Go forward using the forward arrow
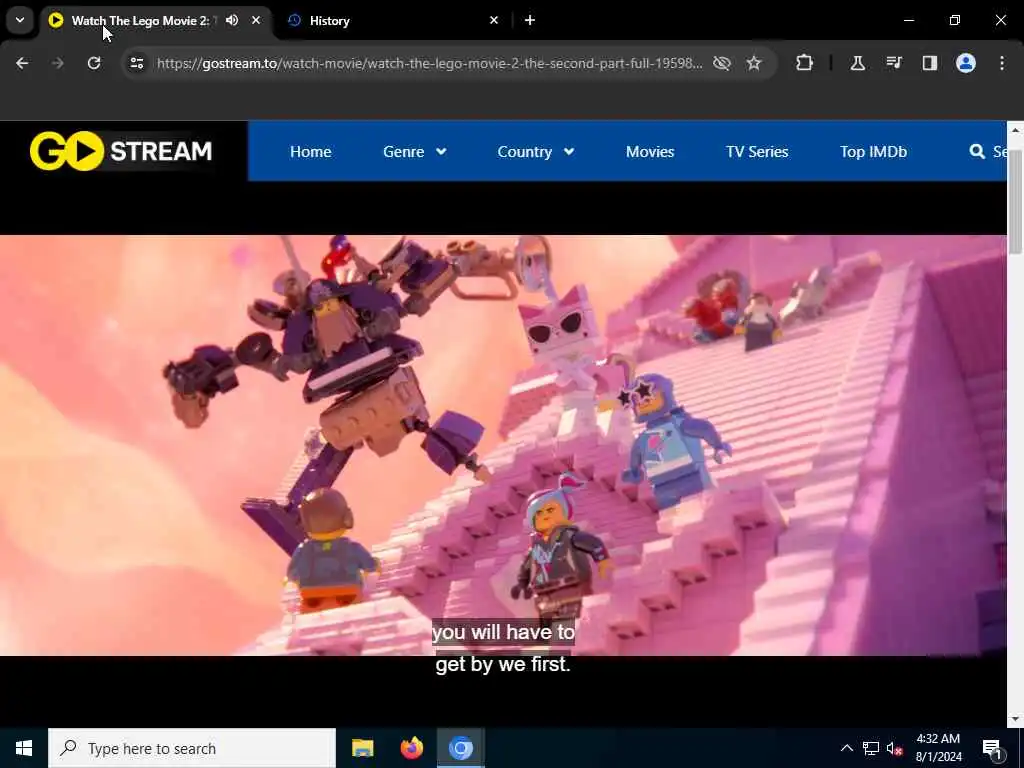The image size is (1024, 768). click(57, 63)
